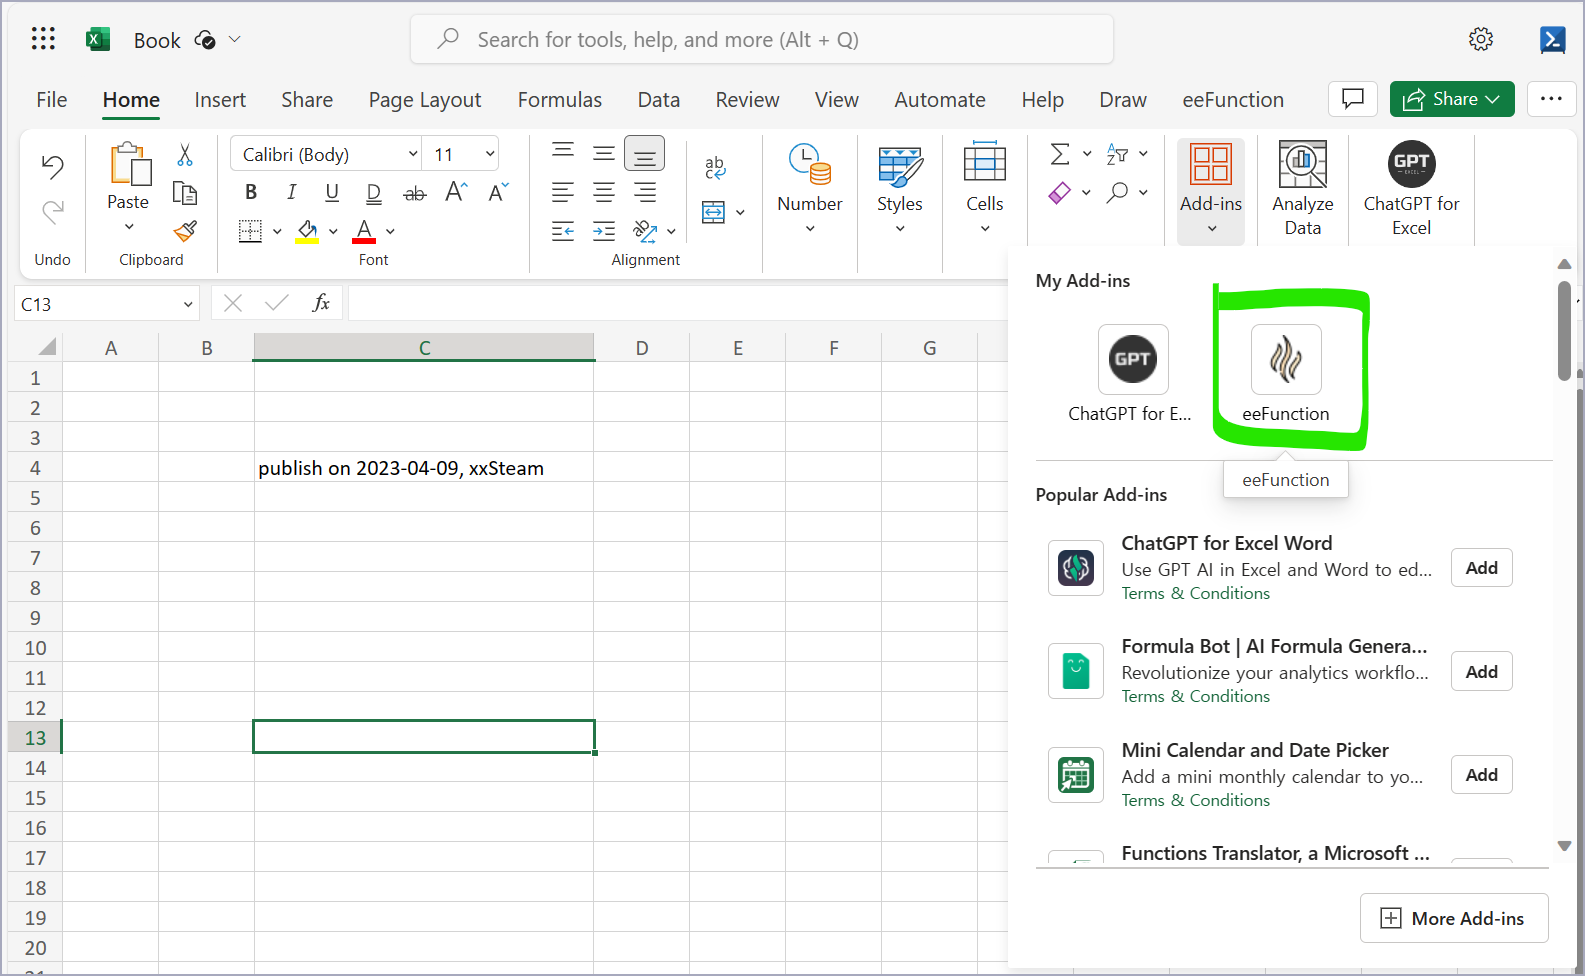Click the More Add-ins button

point(1454,918)
